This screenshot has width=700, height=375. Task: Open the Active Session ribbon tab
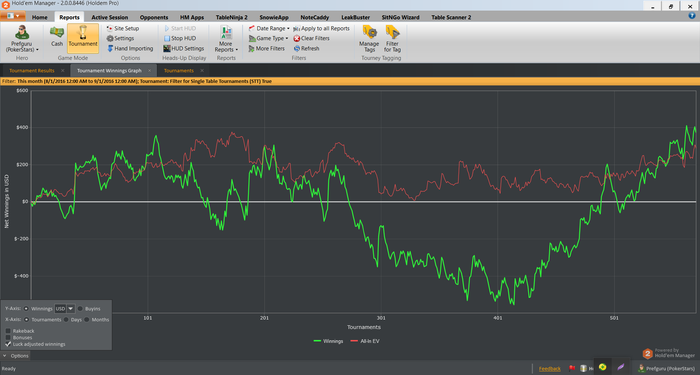(x=109, y=17)
